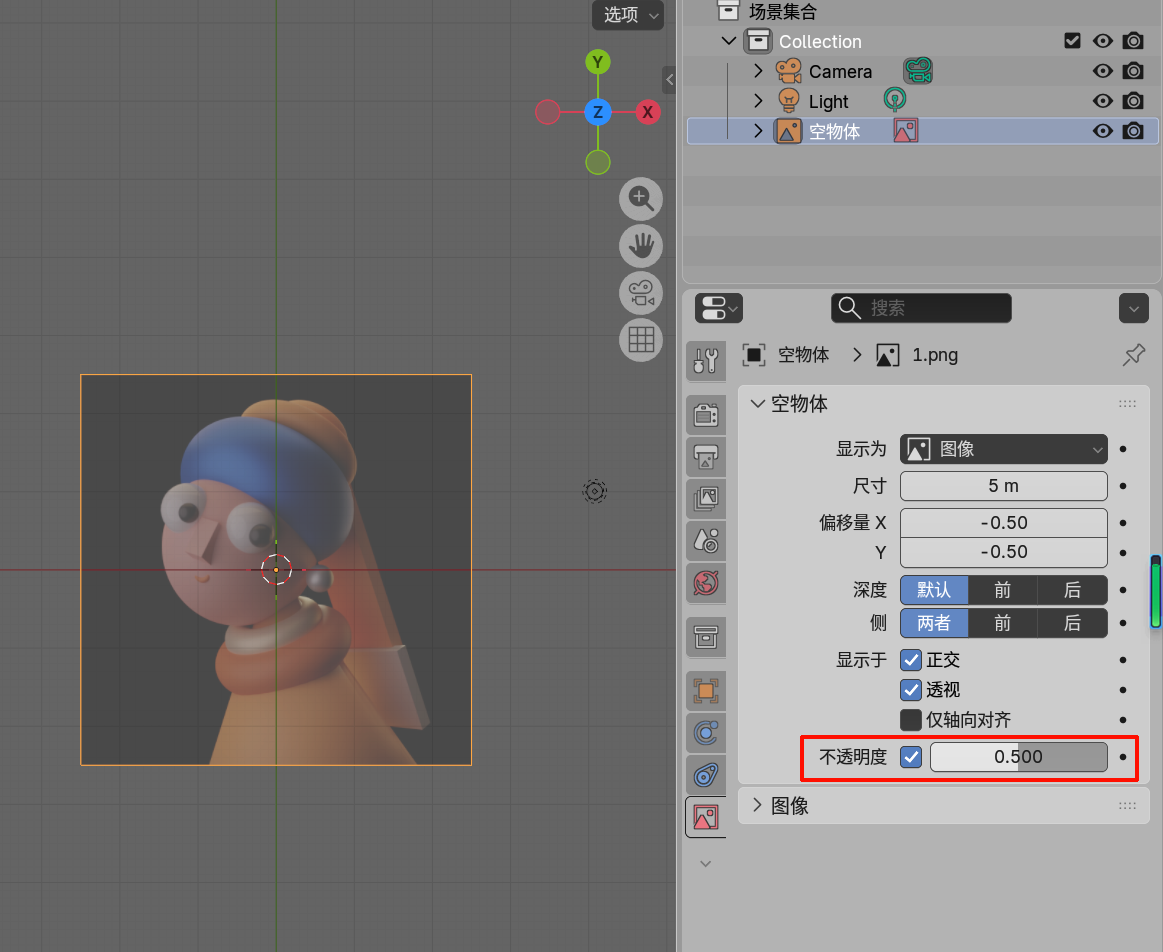
Task: Disable Collection in renders icon
Action: [1133, 41]
